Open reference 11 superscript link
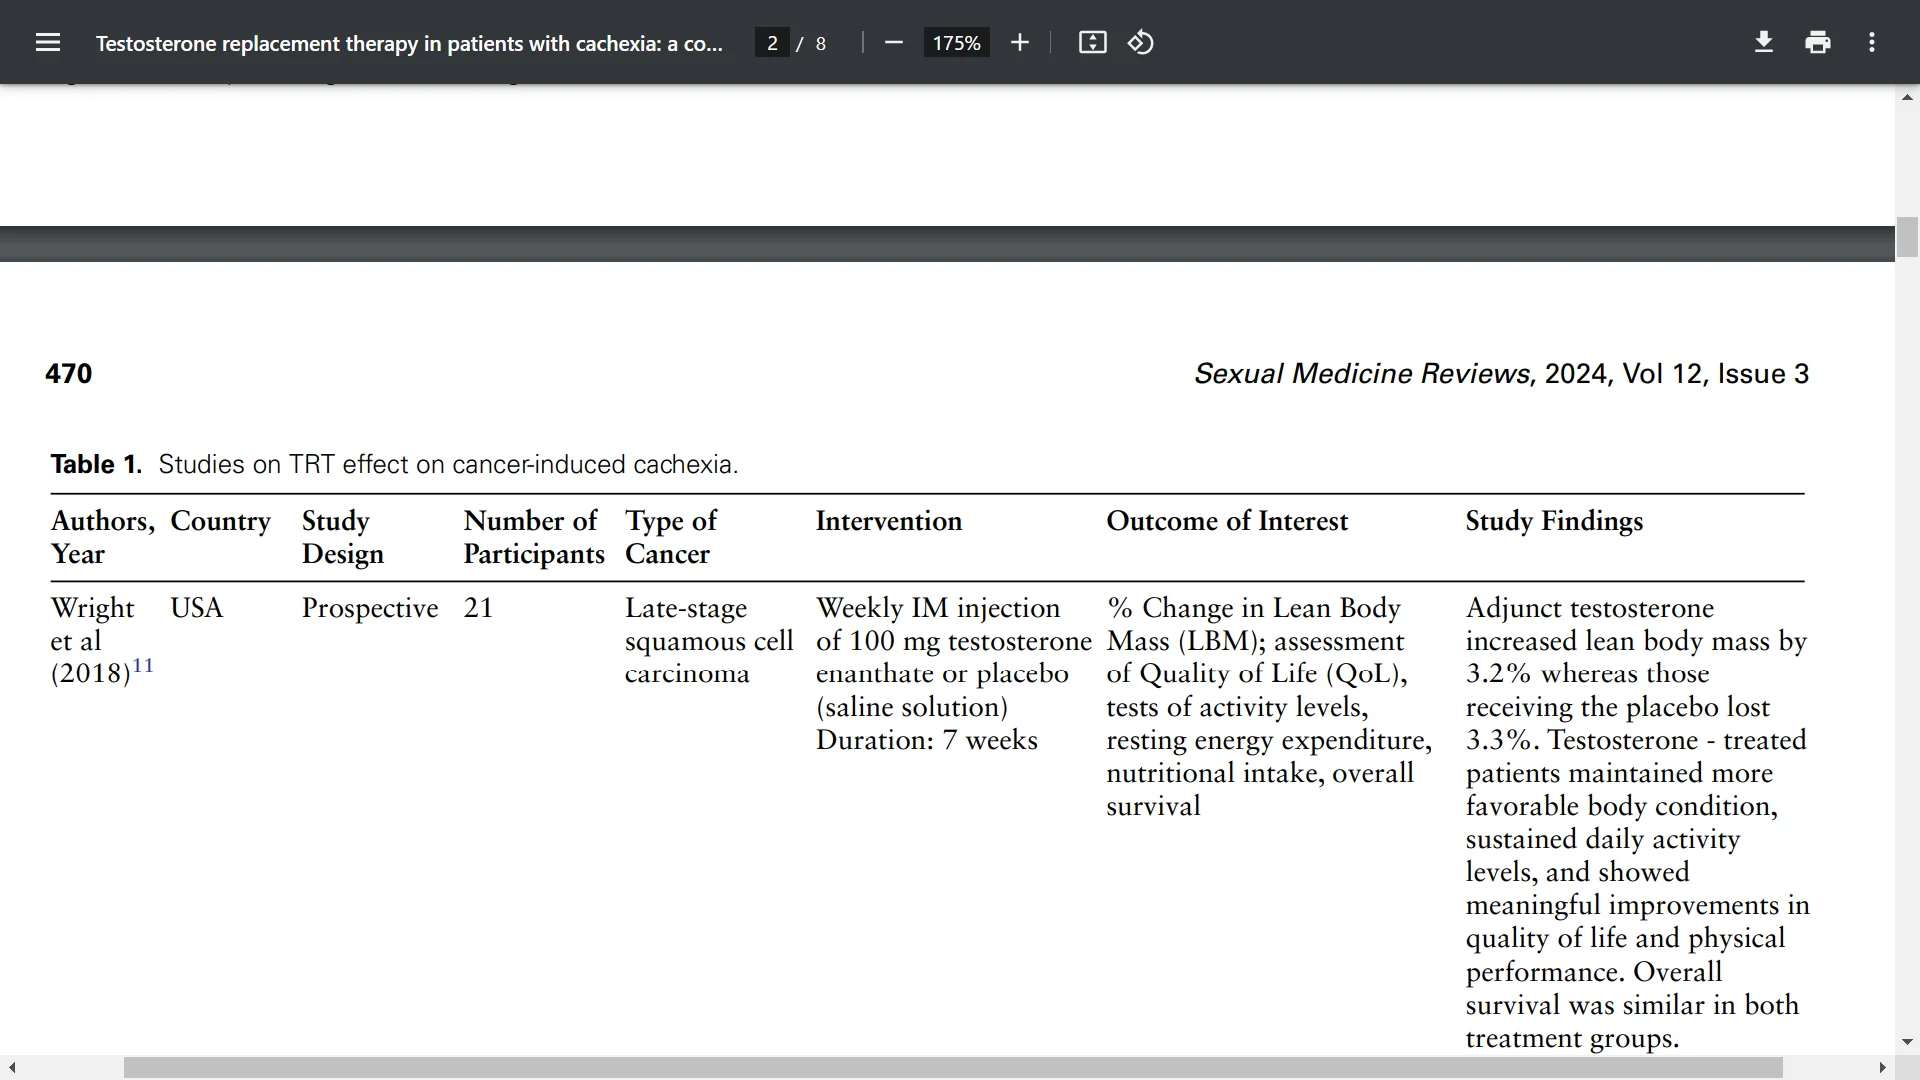 [x=143, y=665]
